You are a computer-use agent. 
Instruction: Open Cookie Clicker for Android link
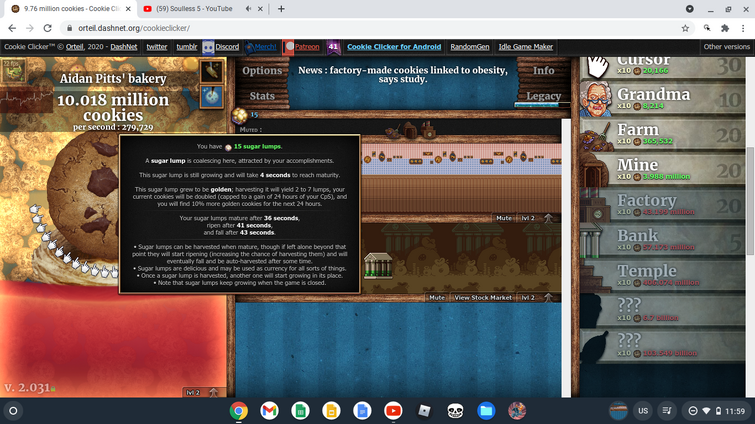(394, 47)
